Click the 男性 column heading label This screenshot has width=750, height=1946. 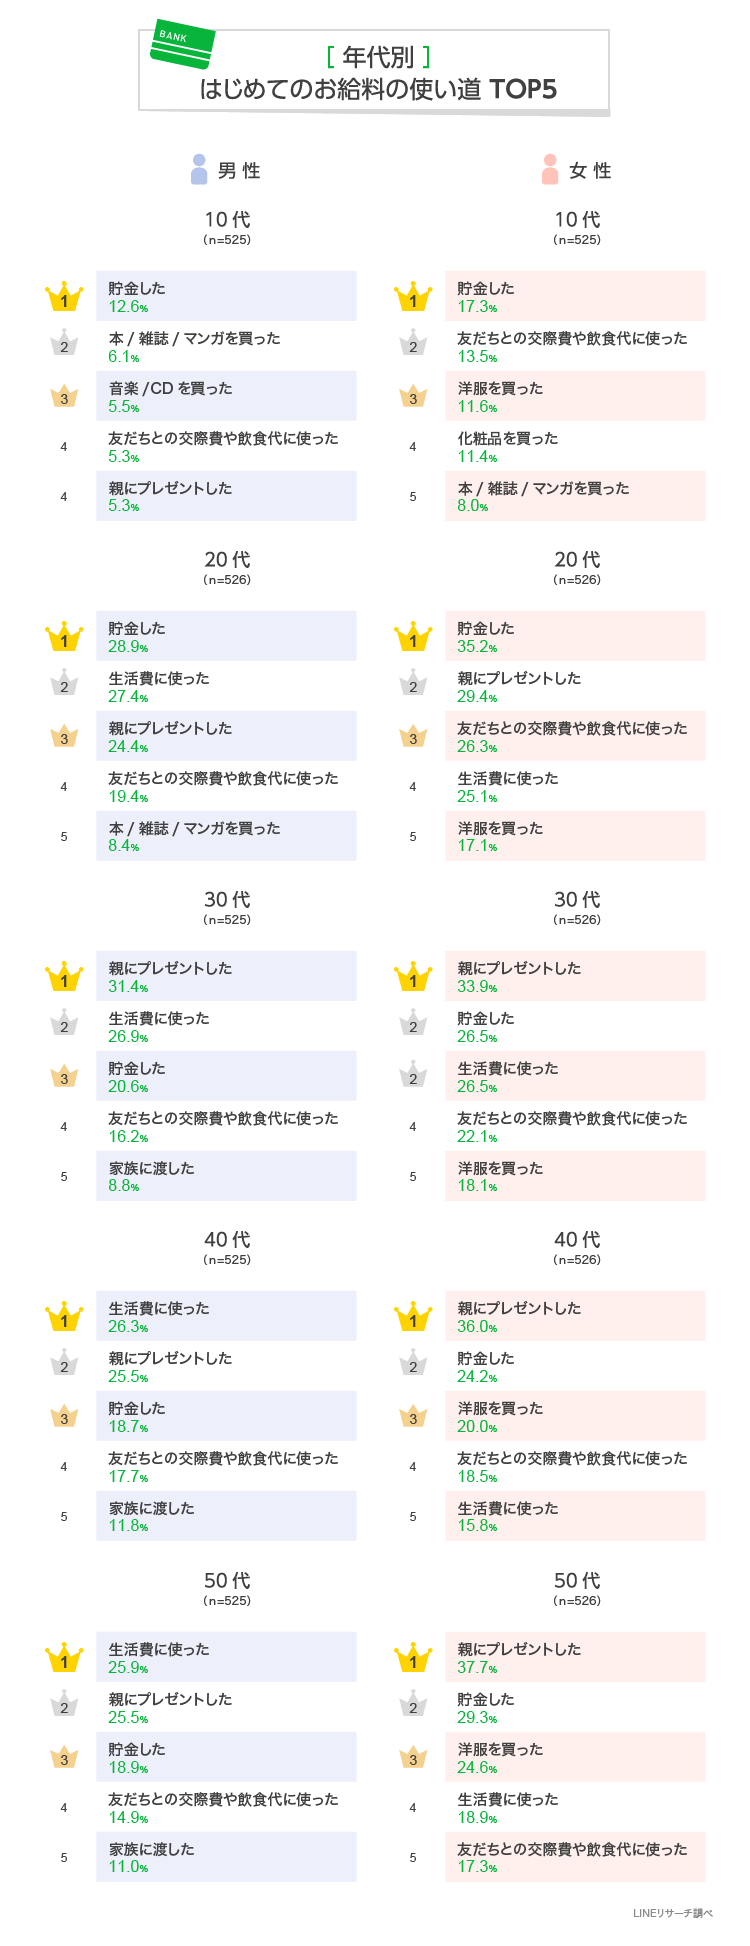(239, 171)
